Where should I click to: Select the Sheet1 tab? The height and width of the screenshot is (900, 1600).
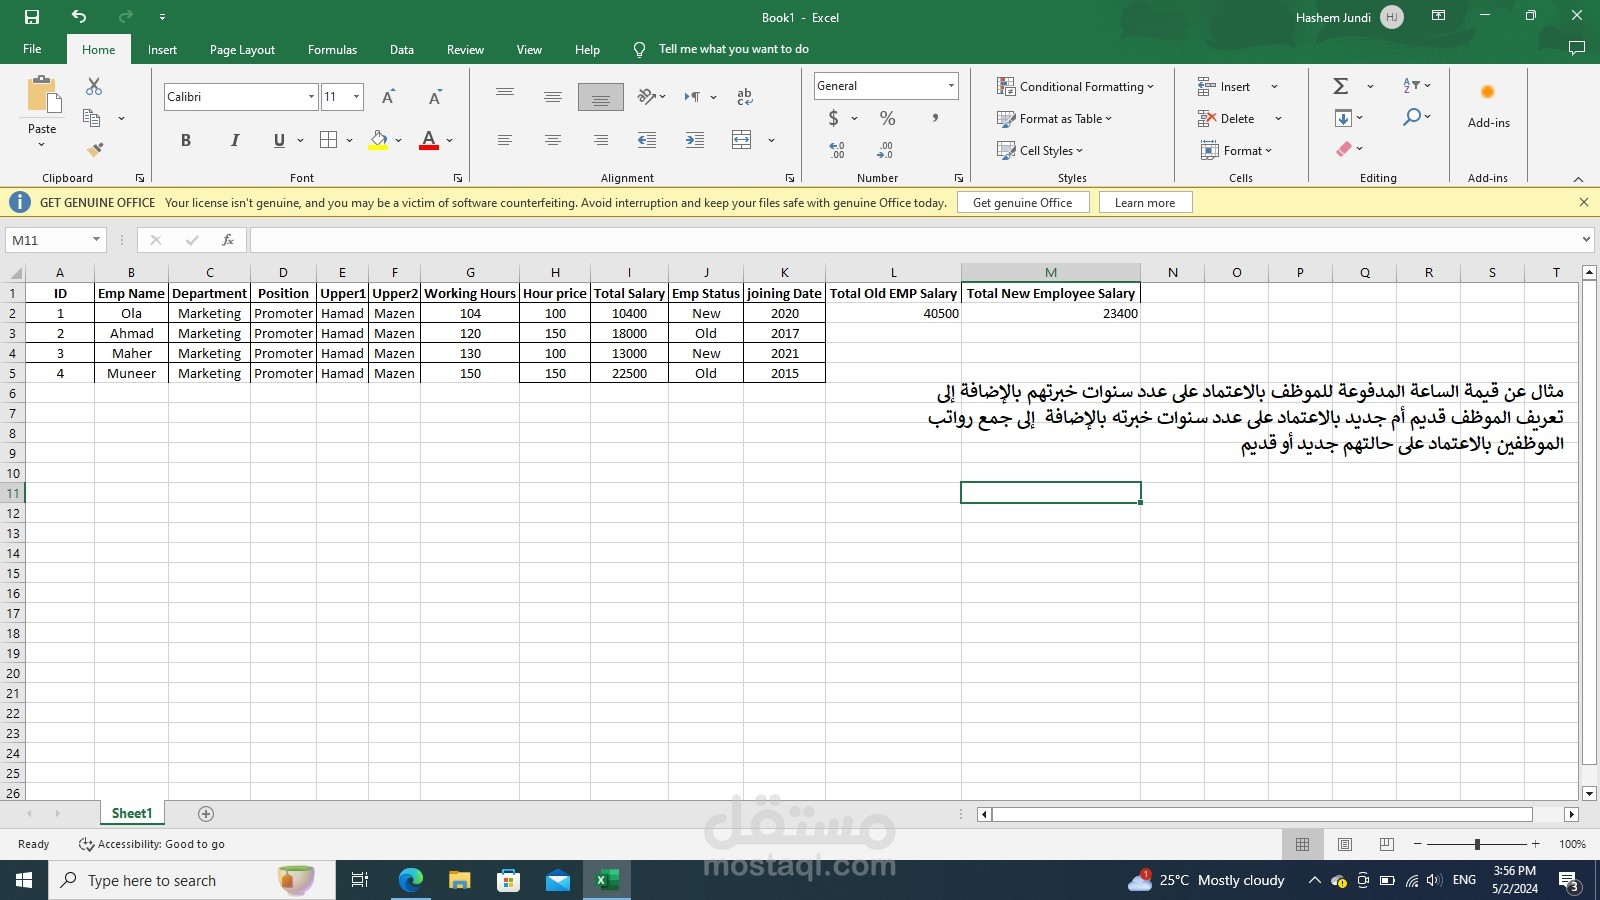(x=132, y=814)
